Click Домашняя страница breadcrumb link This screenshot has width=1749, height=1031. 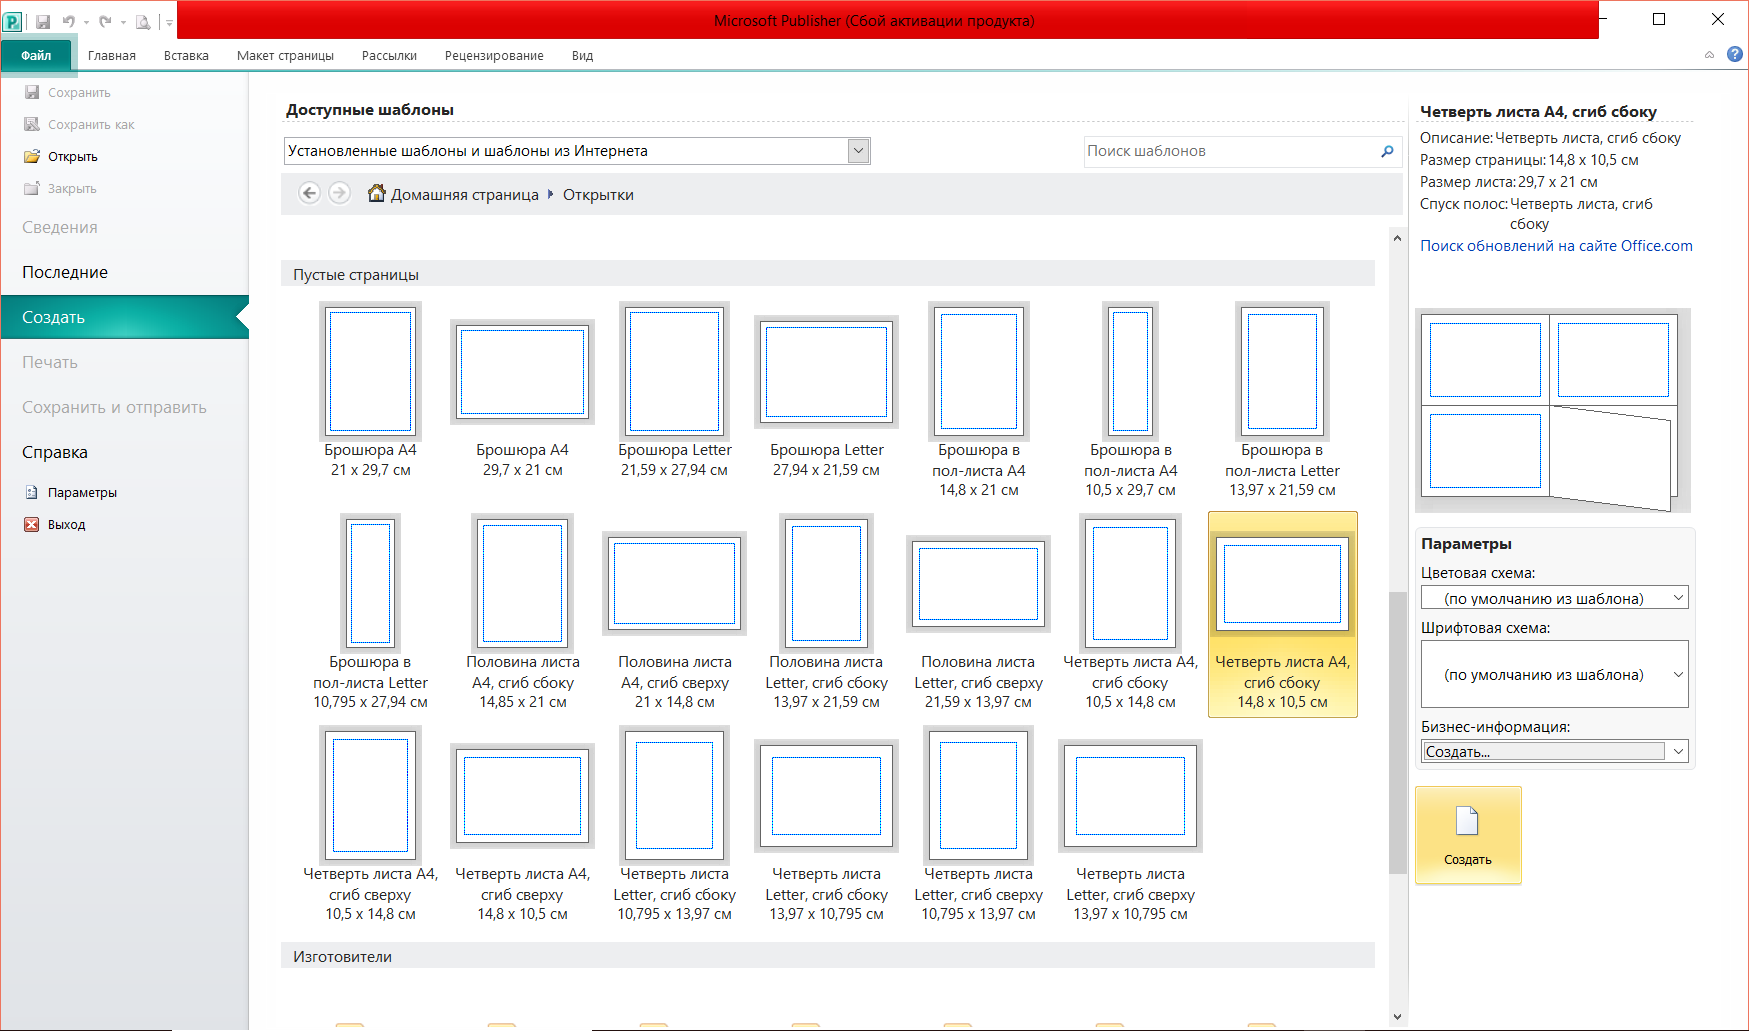[464, 195]
